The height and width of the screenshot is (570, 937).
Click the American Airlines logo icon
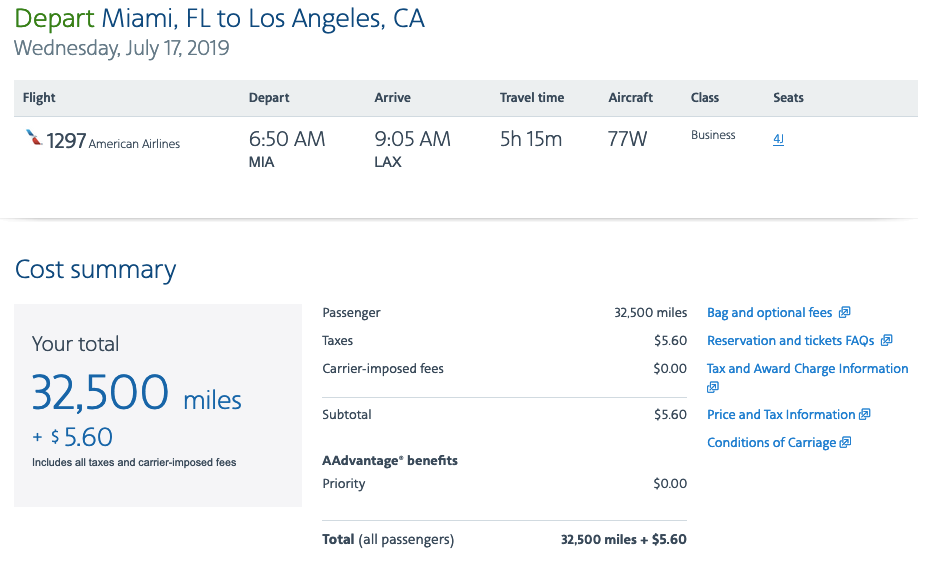34,139
